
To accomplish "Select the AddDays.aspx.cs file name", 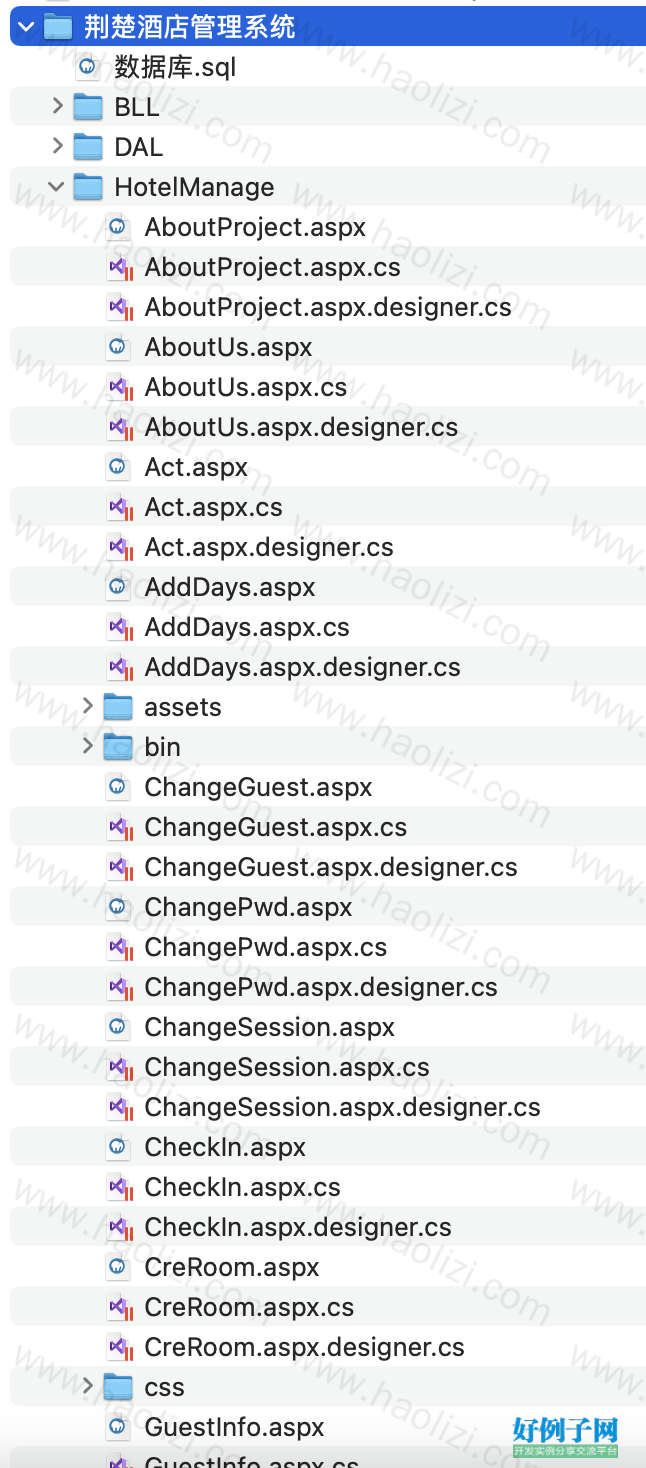I will tap(247, 627).
